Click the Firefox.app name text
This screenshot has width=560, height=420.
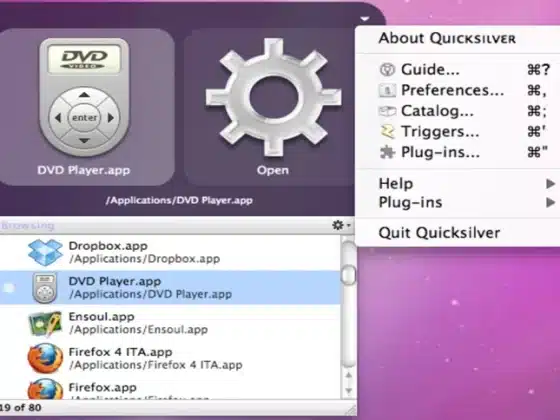tap(102, 388)
